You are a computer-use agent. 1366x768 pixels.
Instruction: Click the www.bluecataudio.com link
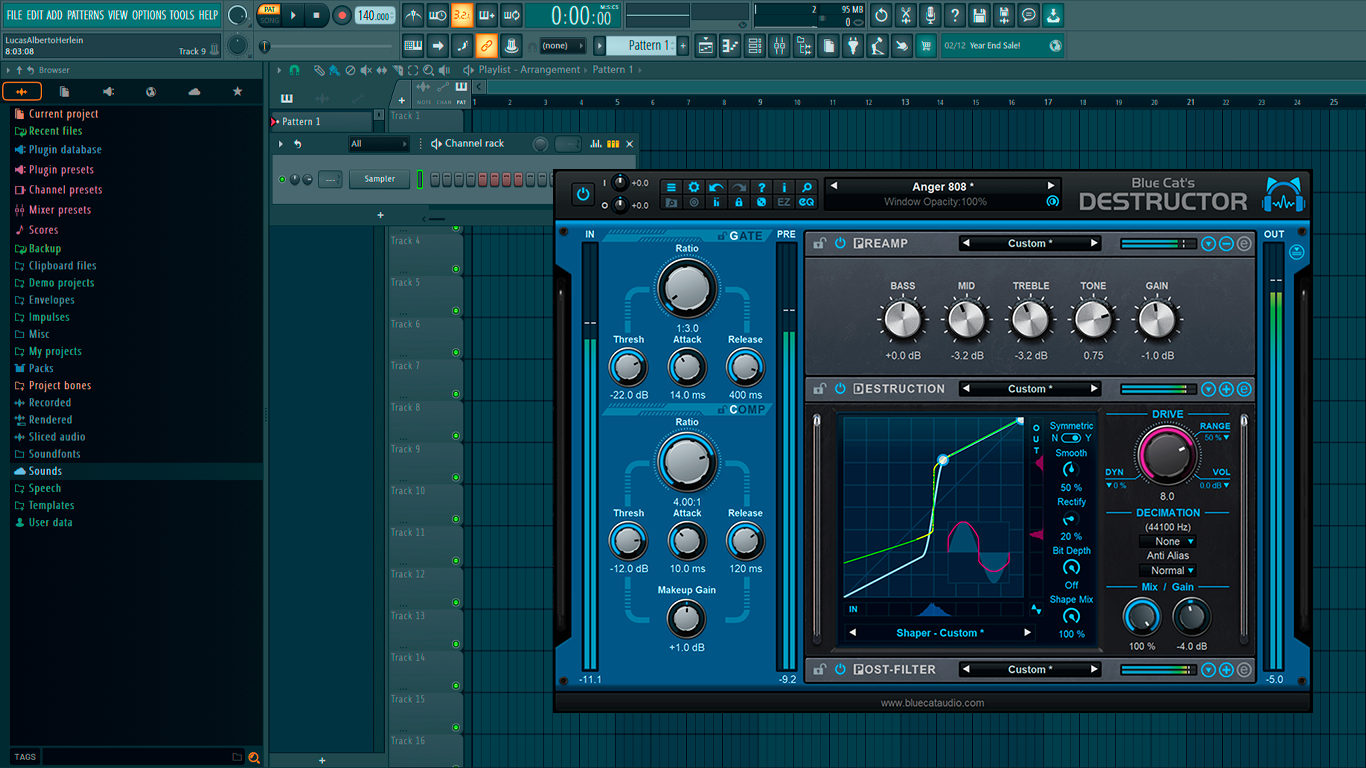932,703
